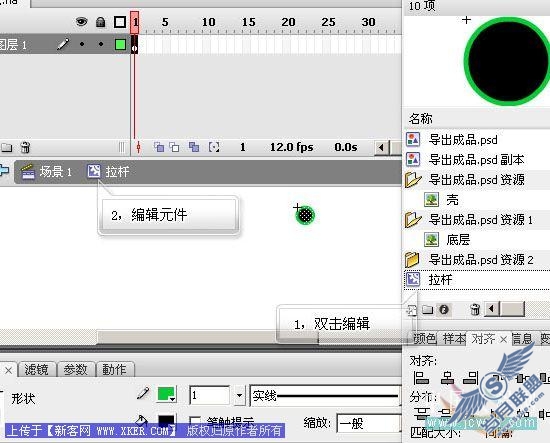This screenshot has height=443, width=550.
Task: Open stroke height slider dropdown arrow
Action: 239,396
